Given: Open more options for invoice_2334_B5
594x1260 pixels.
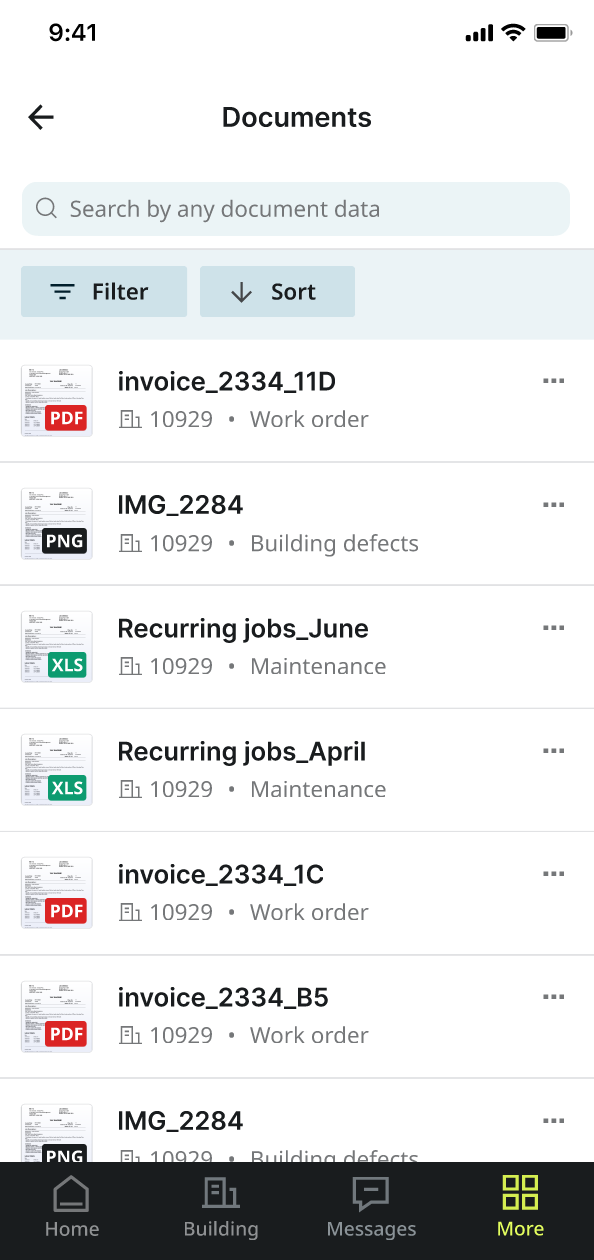Looking at the screenshot, I should point(553,996).
